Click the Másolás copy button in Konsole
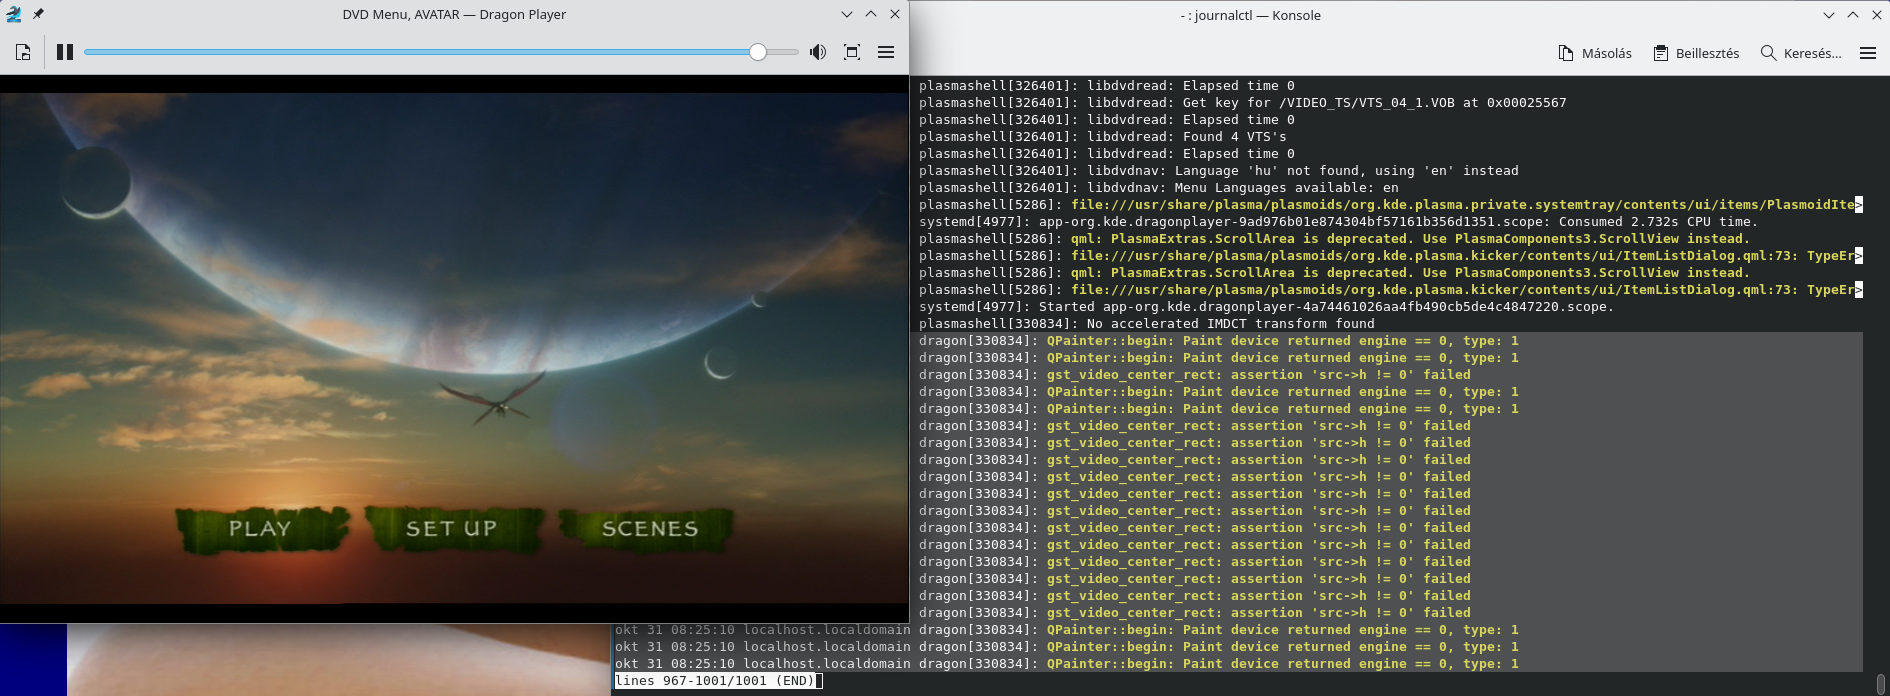The height and width of the screenshot is (696, 1890). coord(1595,53)
